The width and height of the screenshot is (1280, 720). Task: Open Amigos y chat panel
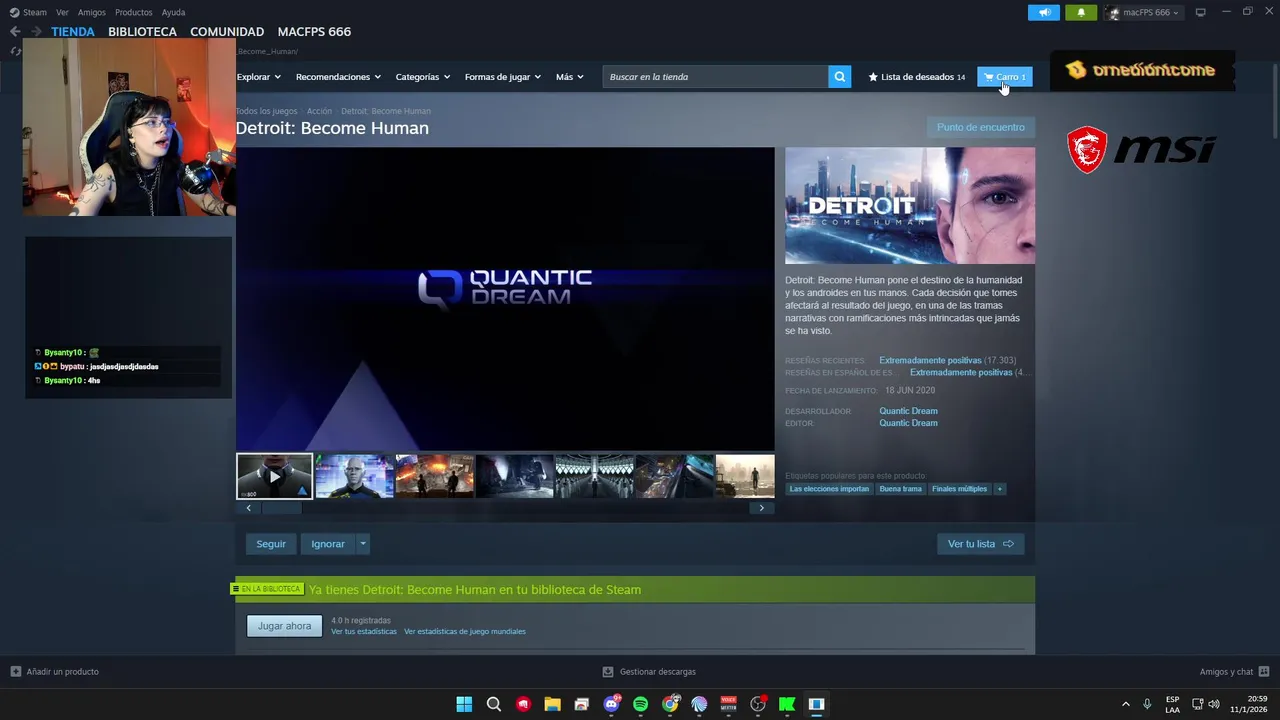click(1234, 672)
